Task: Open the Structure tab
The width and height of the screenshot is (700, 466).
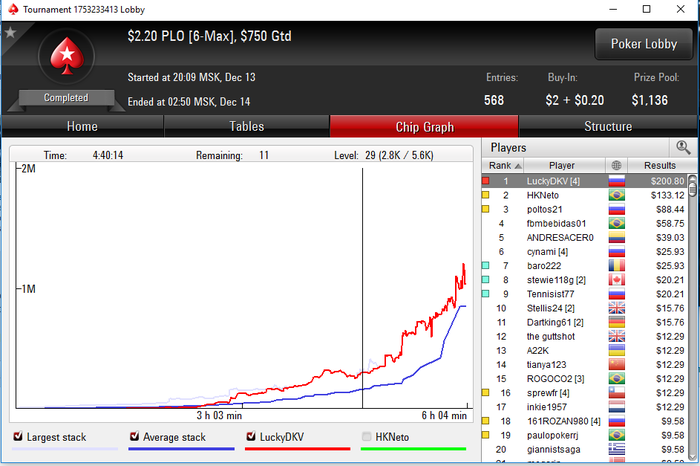Action: 608,126
